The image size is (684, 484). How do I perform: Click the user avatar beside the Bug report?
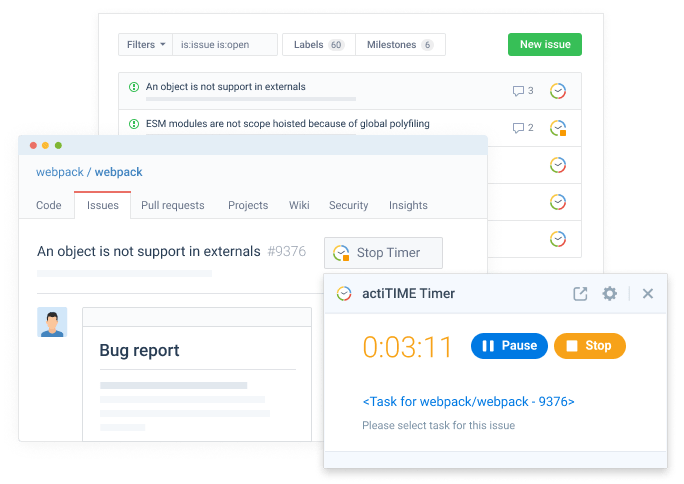tap(52, 322)
